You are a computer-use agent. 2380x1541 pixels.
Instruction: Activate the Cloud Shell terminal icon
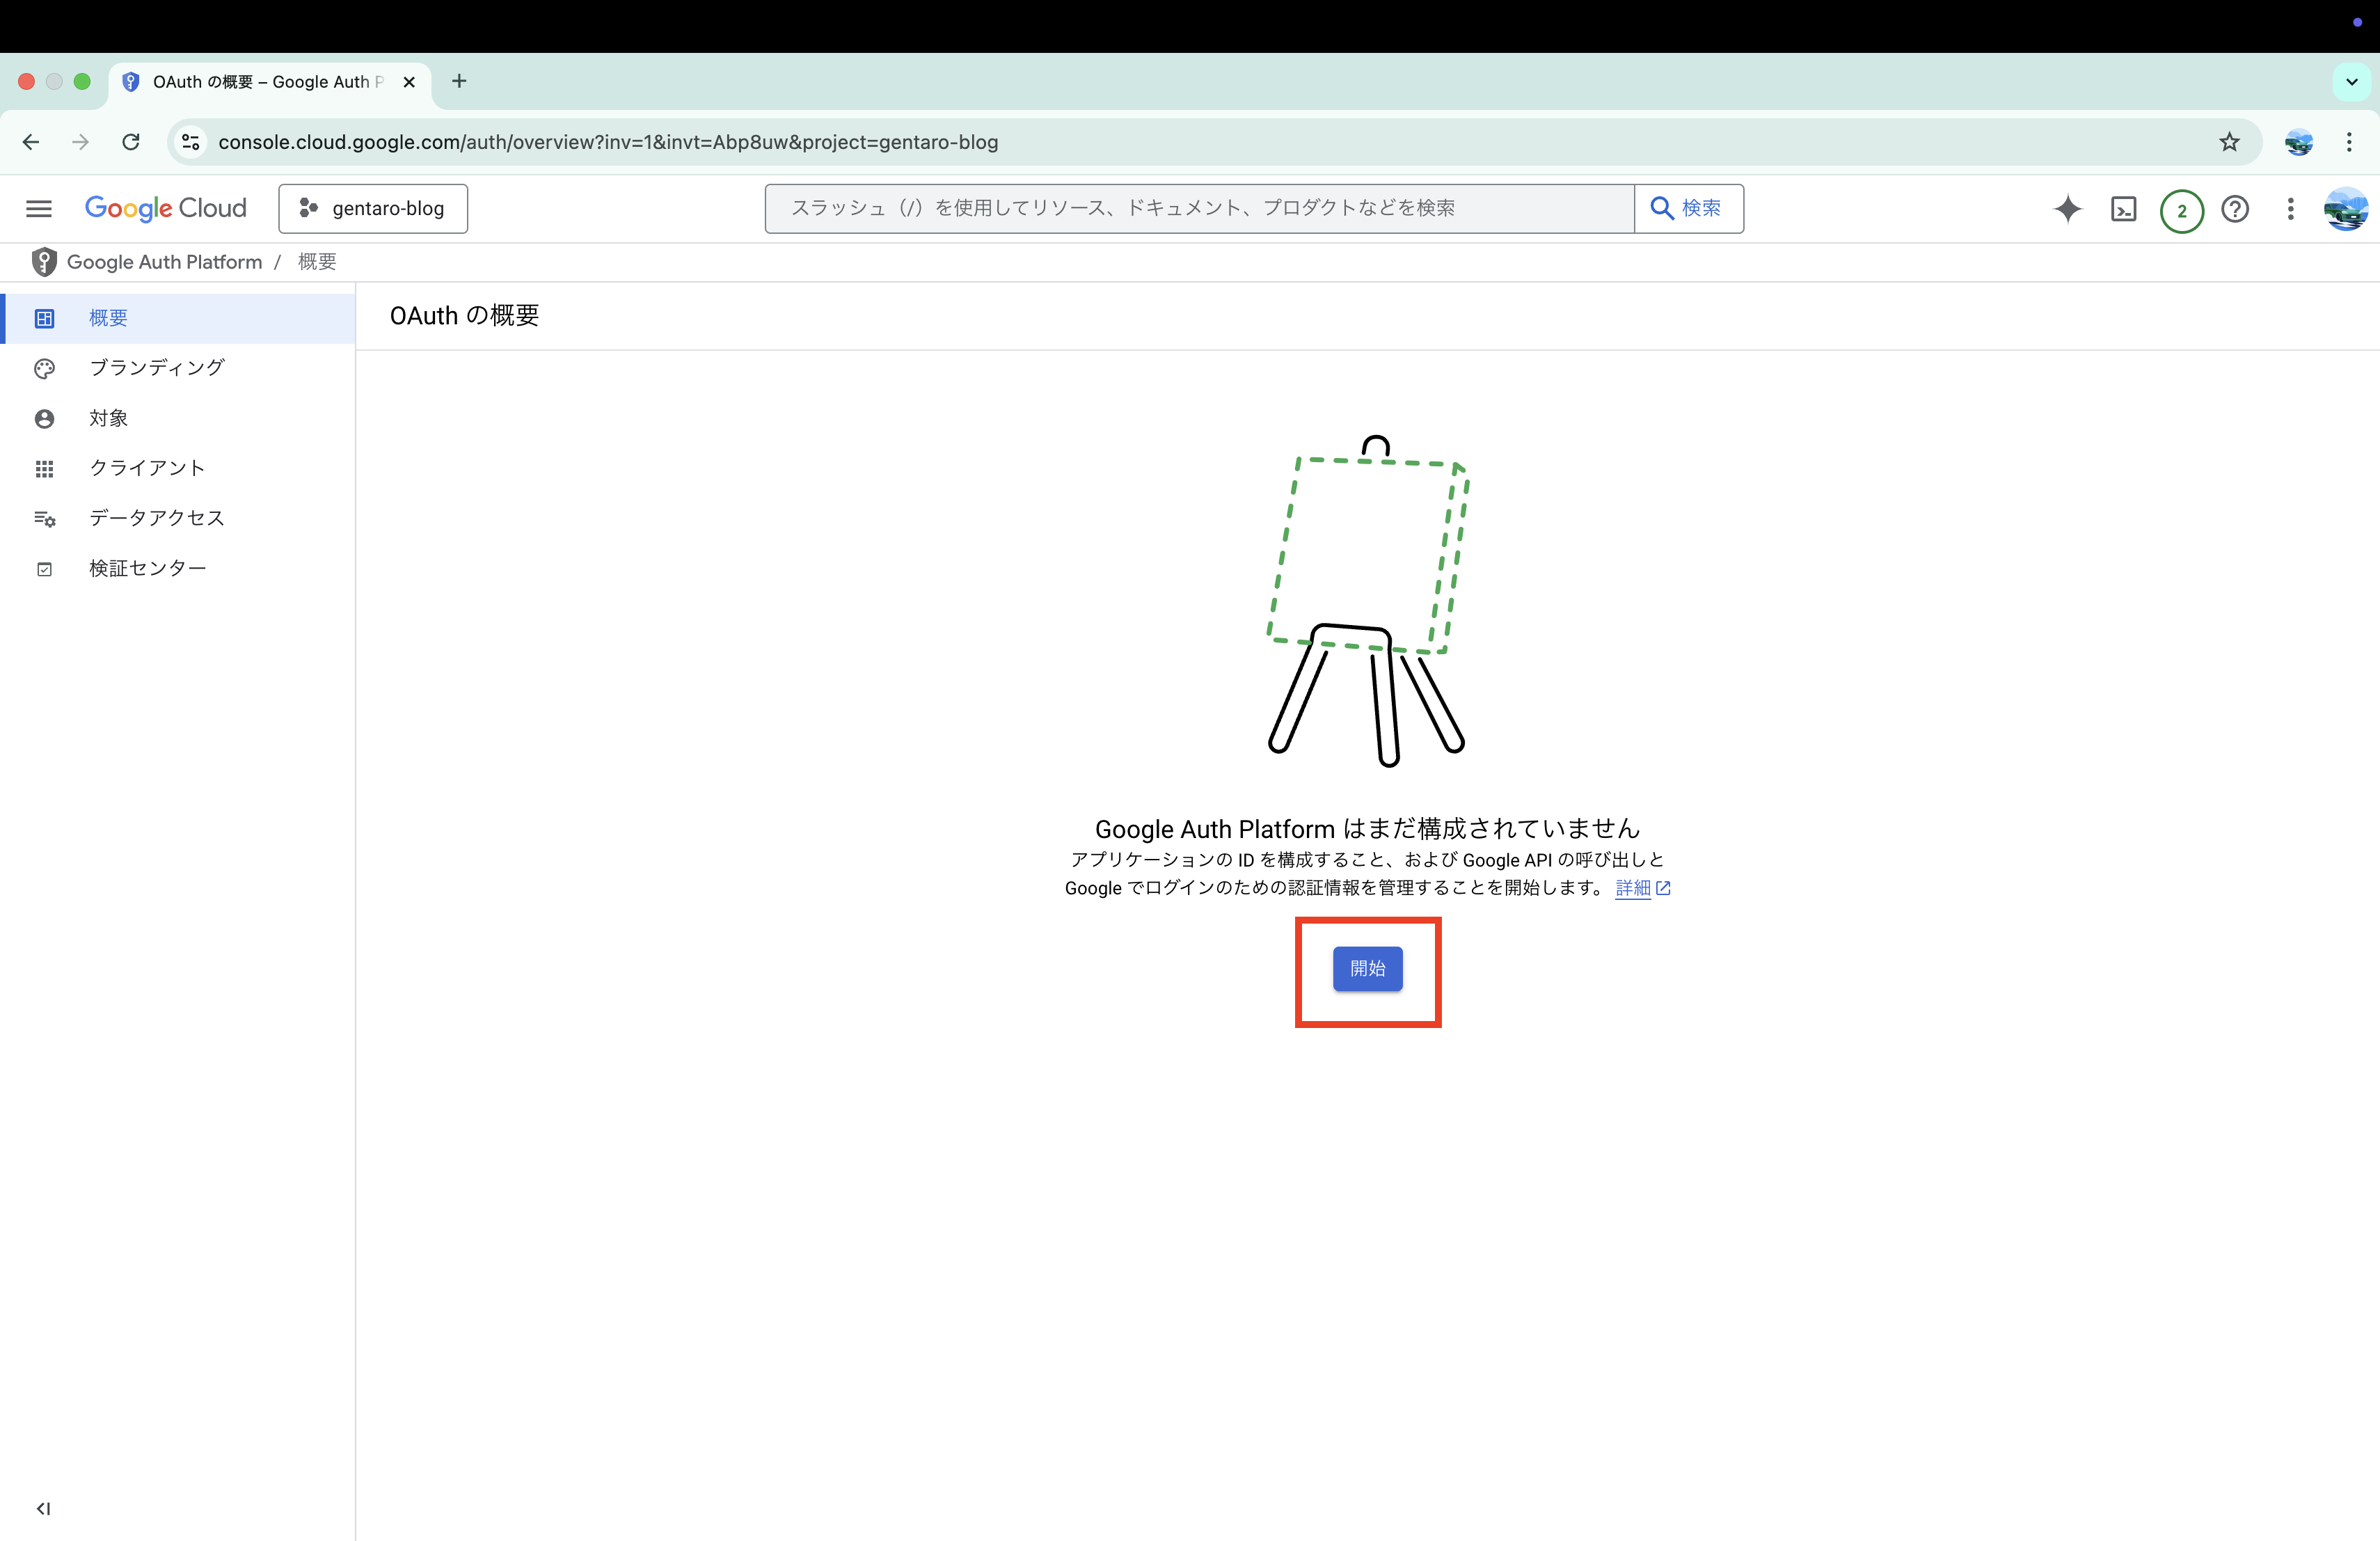[2124, 209]
